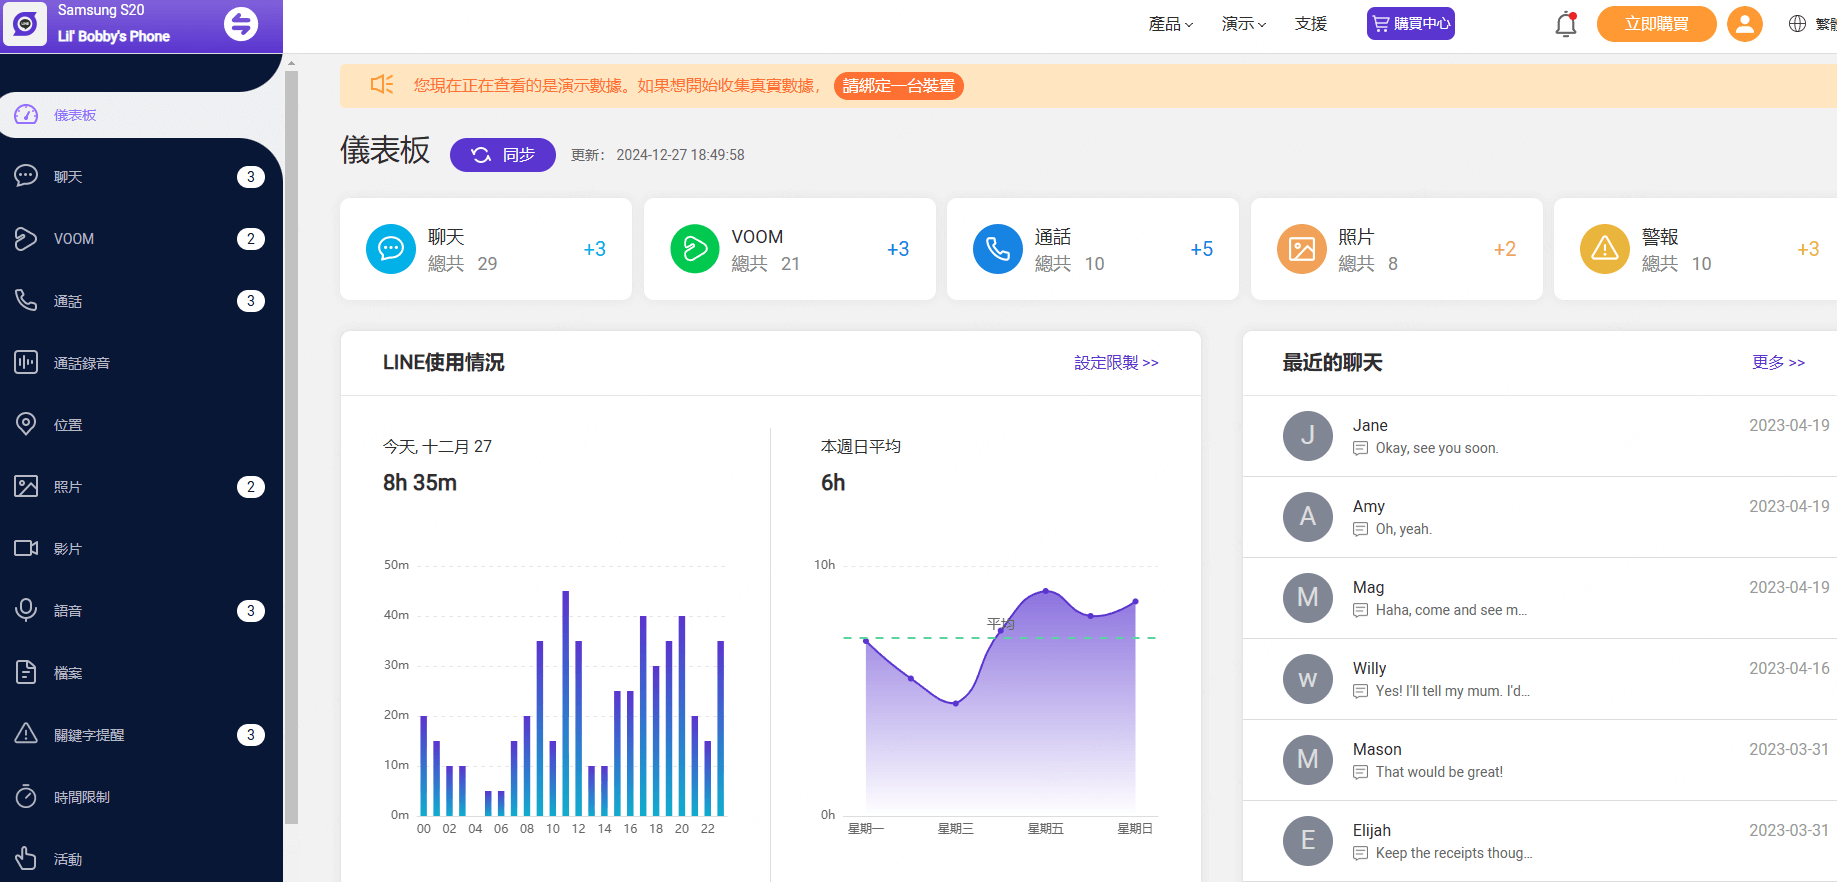This screenshot has height=882, width=1837.
Task: Open Elijah's chat avatar
Action: (x=1308, y=841)
